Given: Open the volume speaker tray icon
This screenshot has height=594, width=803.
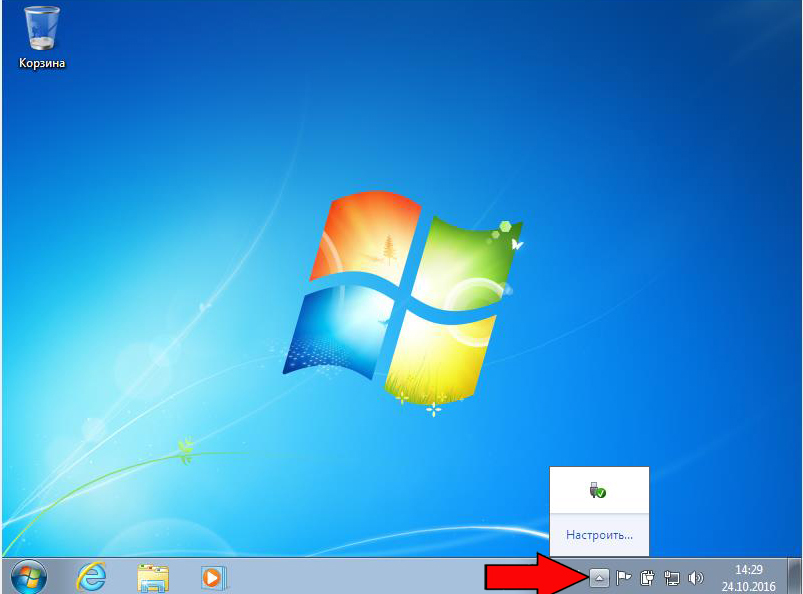Looking at the screenshot, I should pyautogui.click(x=695, y=578).
